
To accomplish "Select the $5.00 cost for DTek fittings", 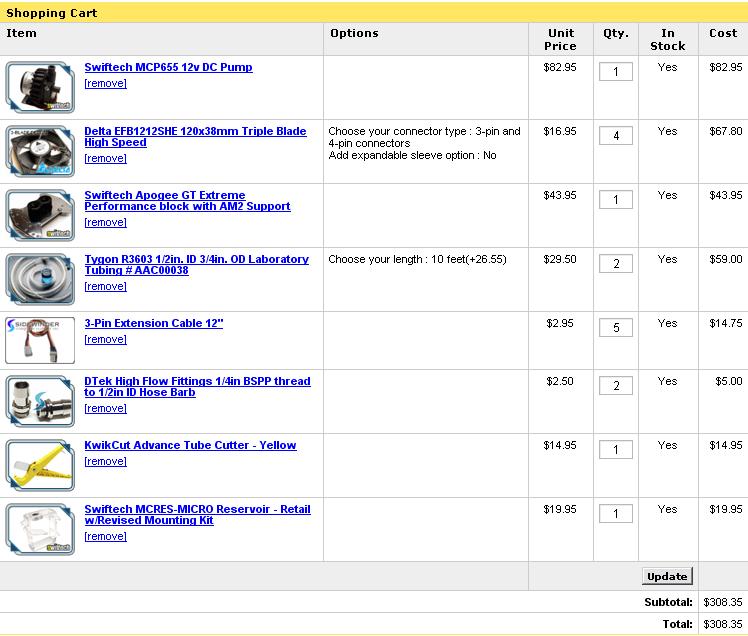I will (x=728, y=381).
